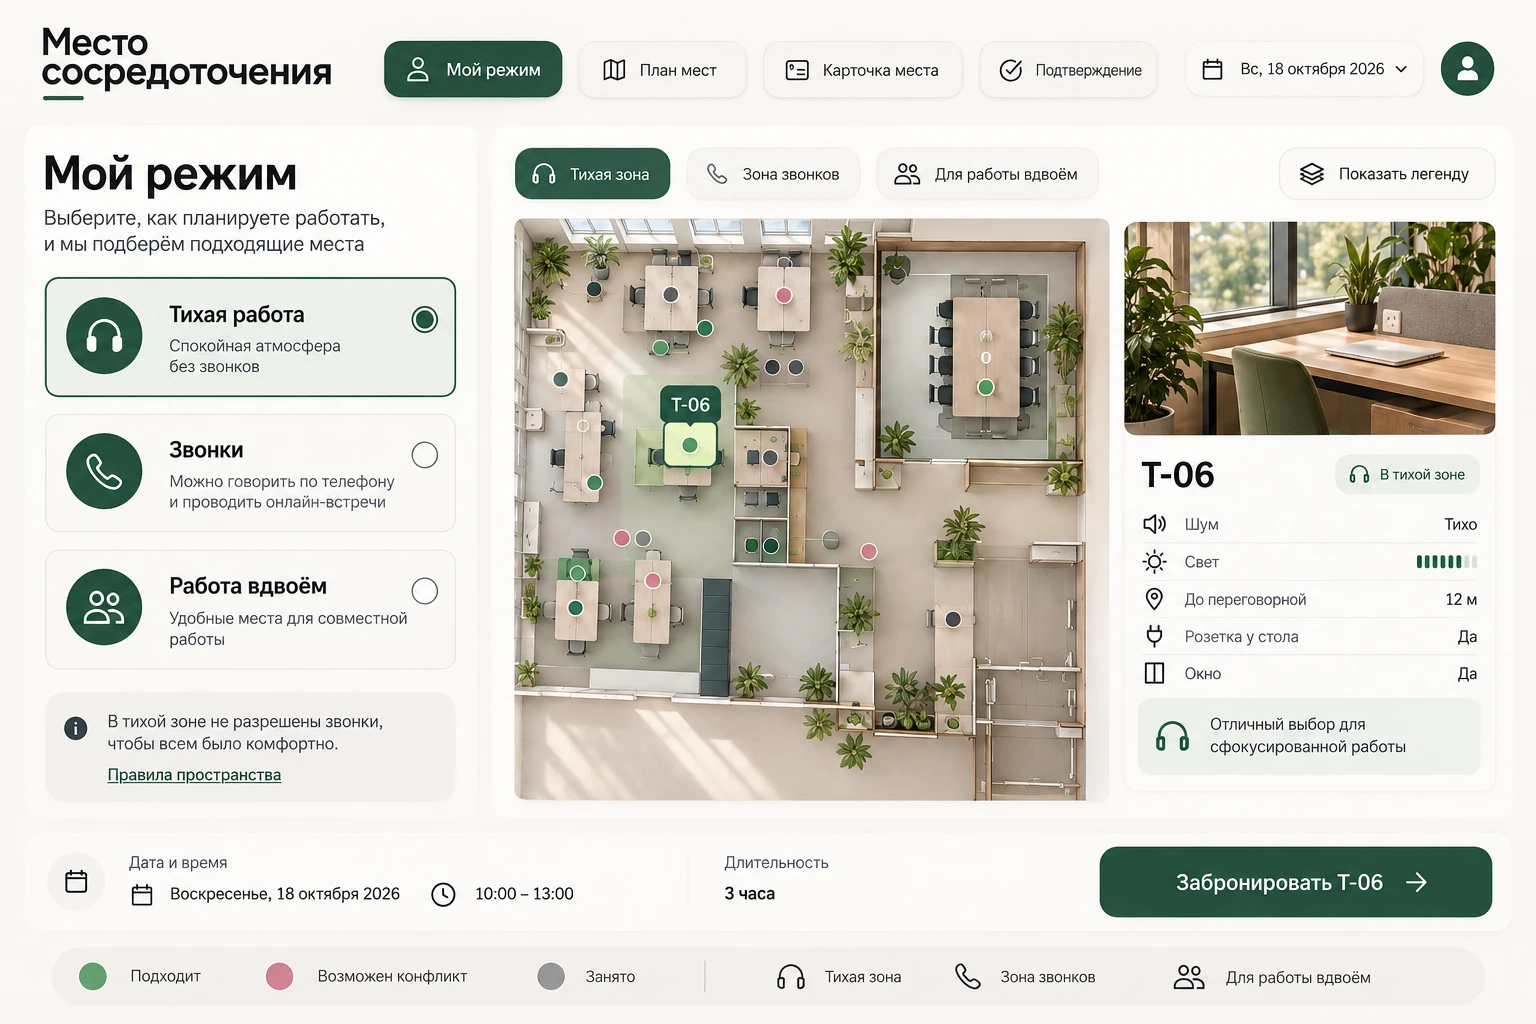Click the window icon next to Окно
This screenshot has height=1024, width=1536.
pos(1154,673)
